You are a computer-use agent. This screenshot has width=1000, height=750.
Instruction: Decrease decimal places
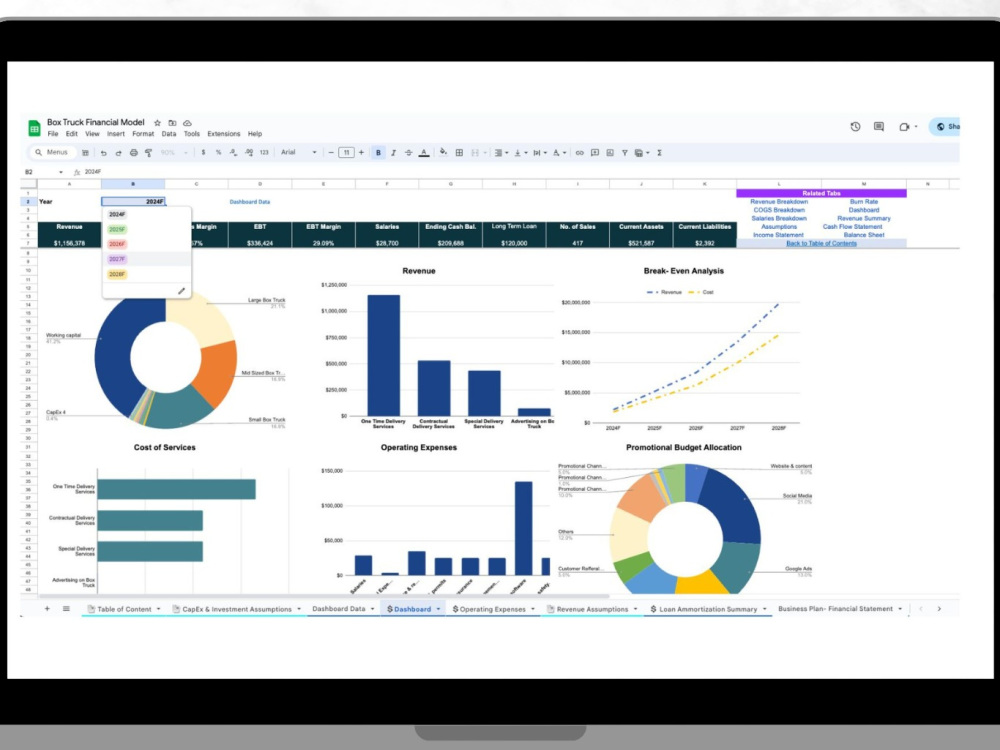point(233,153)
